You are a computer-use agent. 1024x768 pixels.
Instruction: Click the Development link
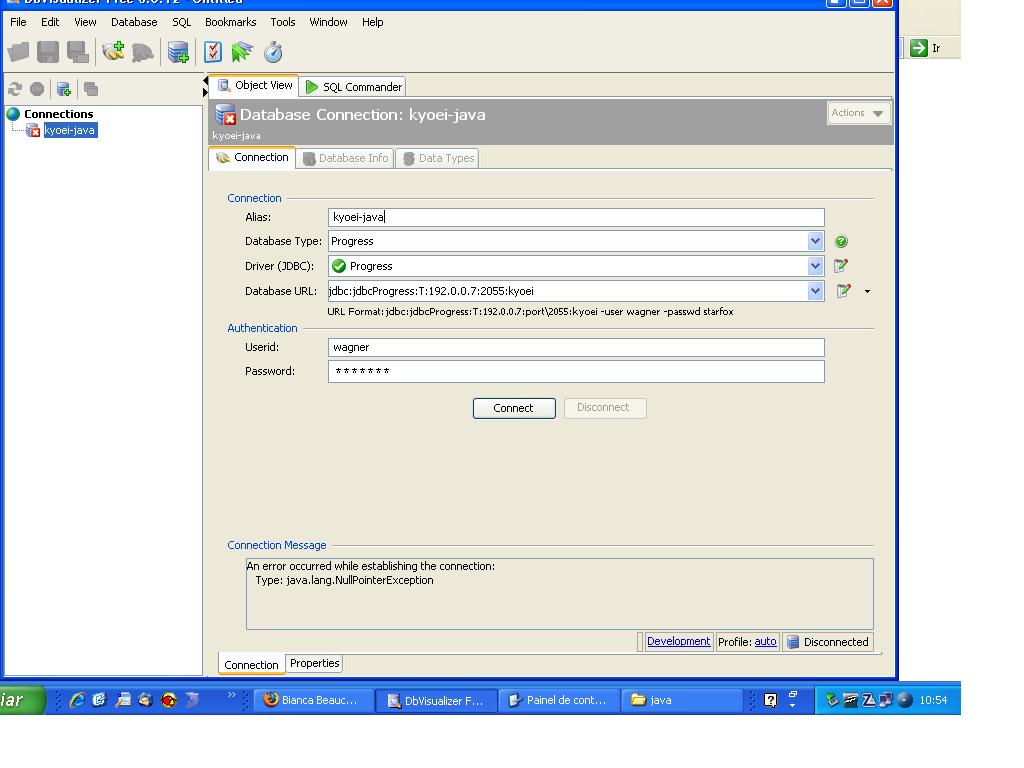pos(678,641)
